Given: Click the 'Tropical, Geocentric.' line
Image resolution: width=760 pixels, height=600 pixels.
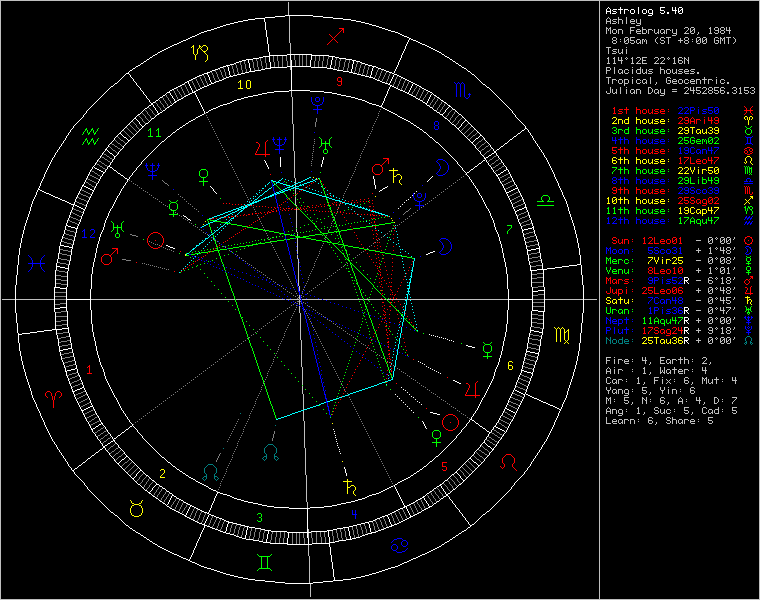Looking at the screenshot, I should pos(668,81).
